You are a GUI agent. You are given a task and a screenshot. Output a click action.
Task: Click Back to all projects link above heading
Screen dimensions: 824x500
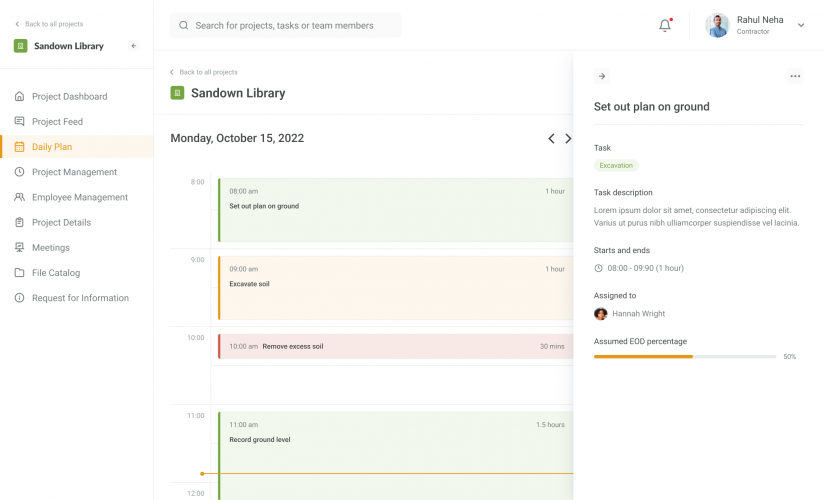[204, 72]
